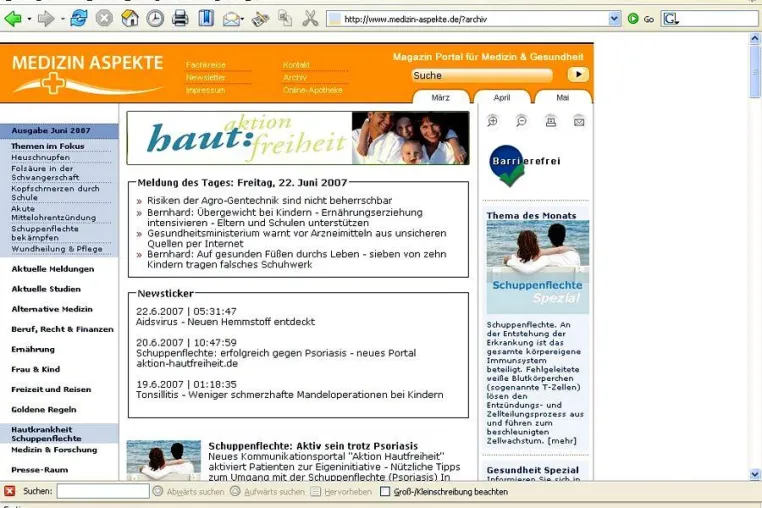This screenshot has width=762, height=508.
Task: Click the Abwärts suchen find button
Action: [189, 491]
